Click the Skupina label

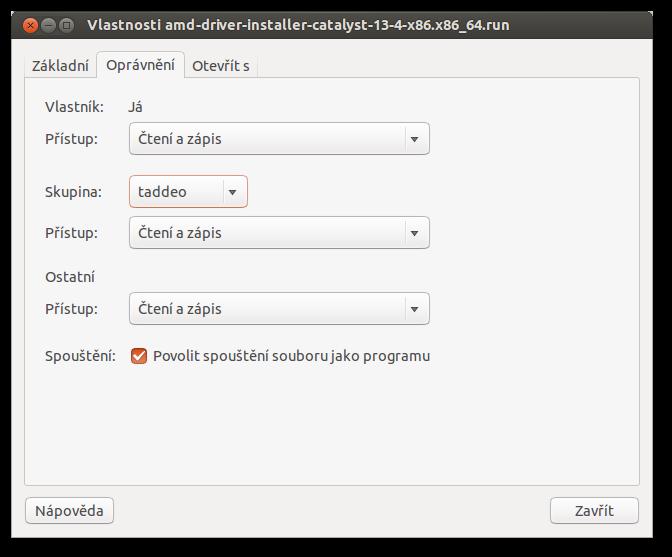74,192
